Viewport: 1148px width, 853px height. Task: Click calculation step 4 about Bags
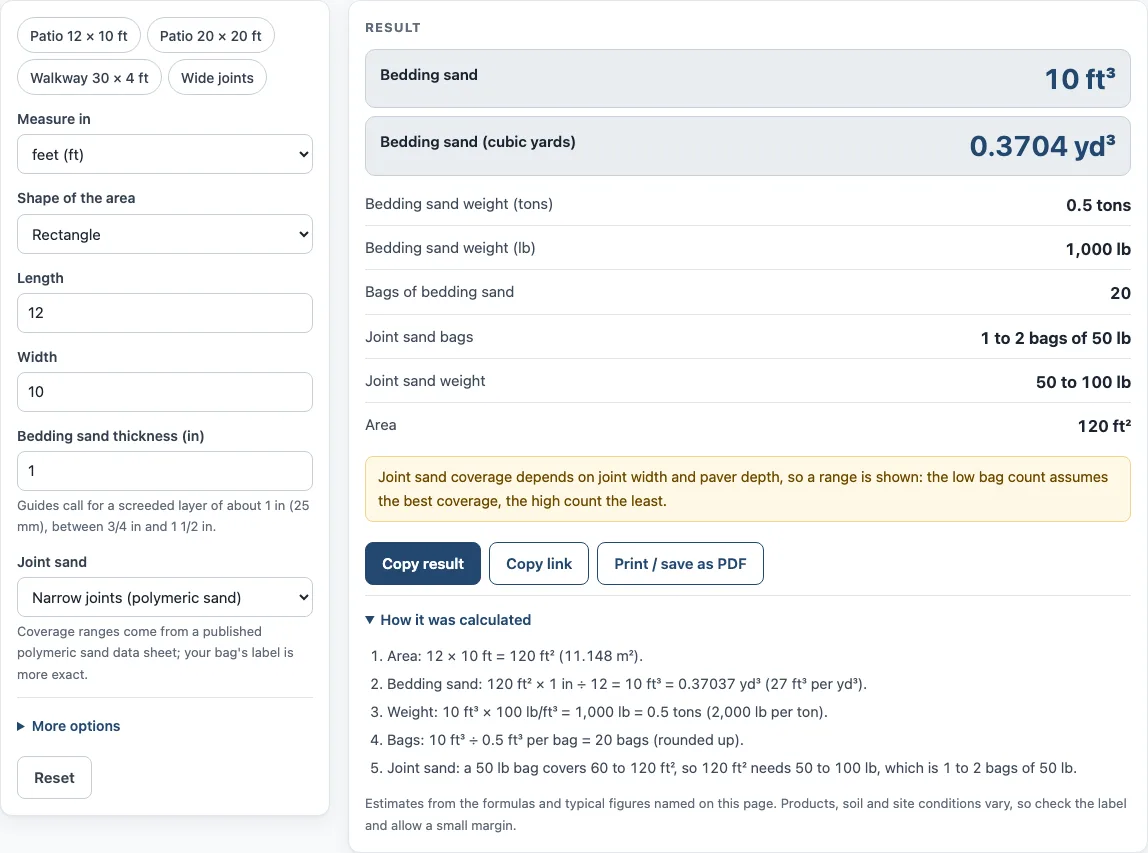pyautogui.click(x=565, y=740)
